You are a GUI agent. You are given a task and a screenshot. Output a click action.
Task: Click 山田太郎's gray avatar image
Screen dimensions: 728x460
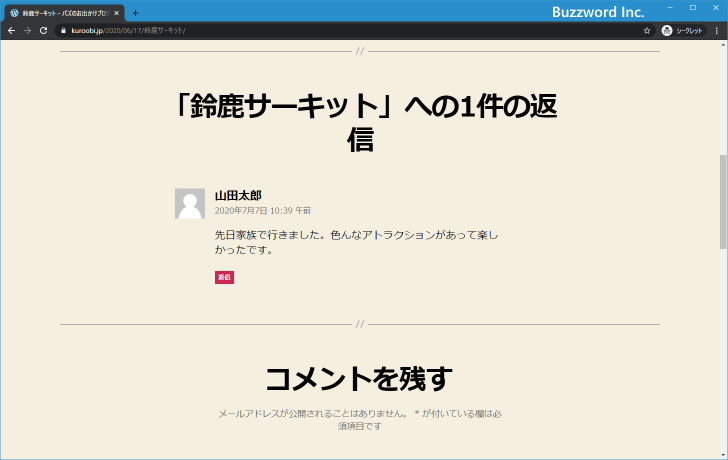click(x=190, y=203)
